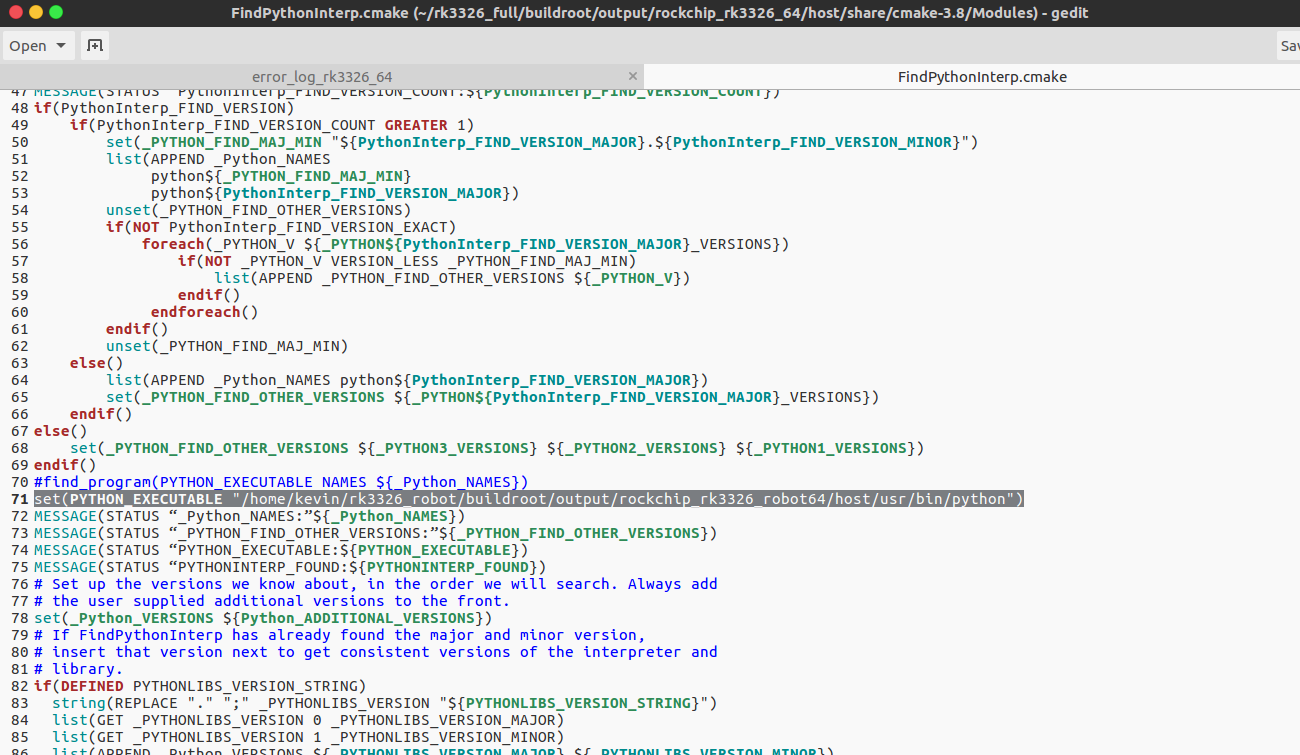The height and width of the screenshot is (755, 1300).
Task: Click the highlighted set(PYTHON_EXECUTABLE line 71
Action: pyautogui.click(x=529, y=499)
